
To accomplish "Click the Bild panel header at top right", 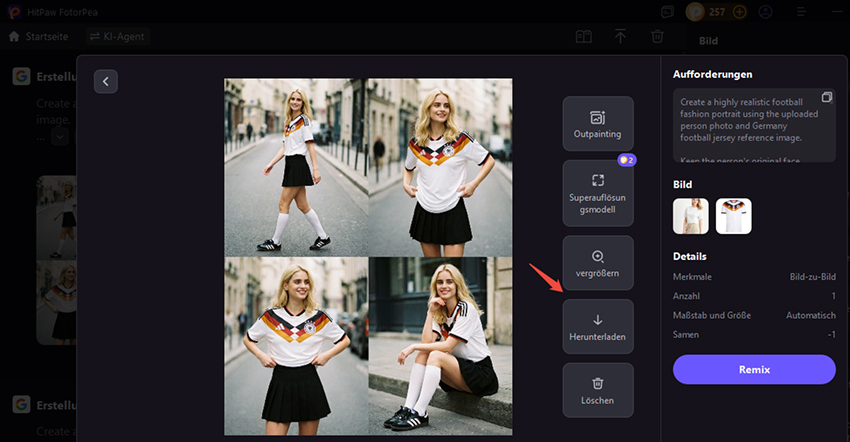I will (x=708, y=41).
